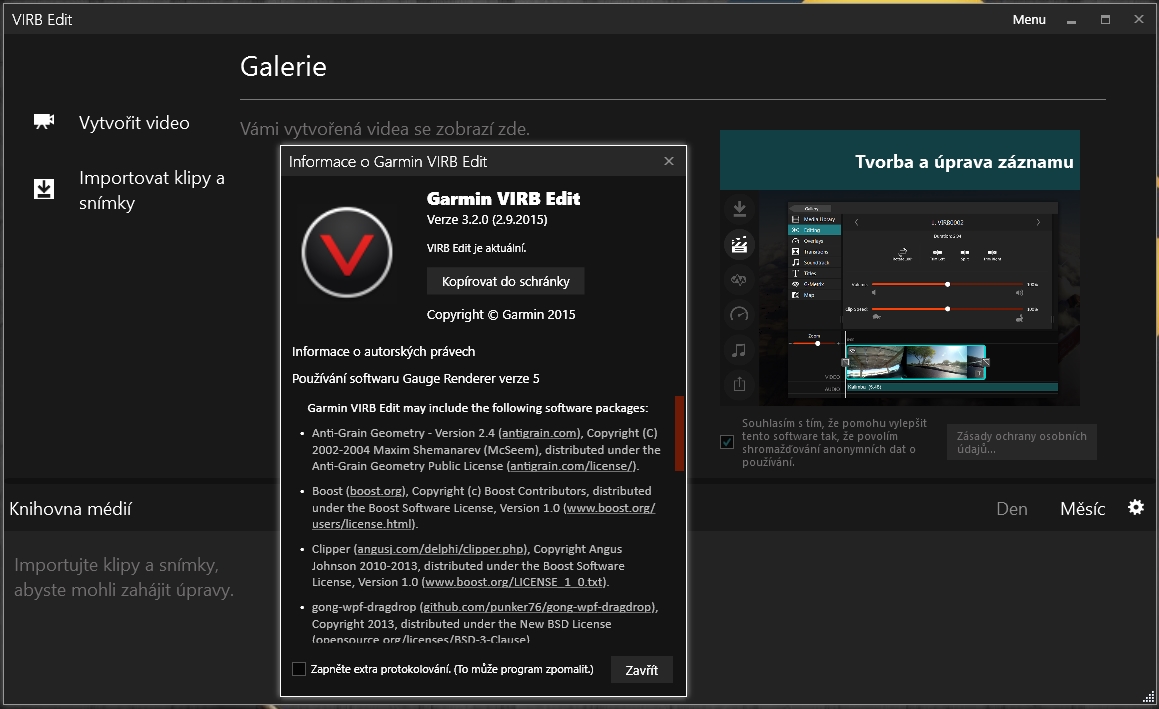Click Zavřít to dismiss the dialog

coord(642,670)
